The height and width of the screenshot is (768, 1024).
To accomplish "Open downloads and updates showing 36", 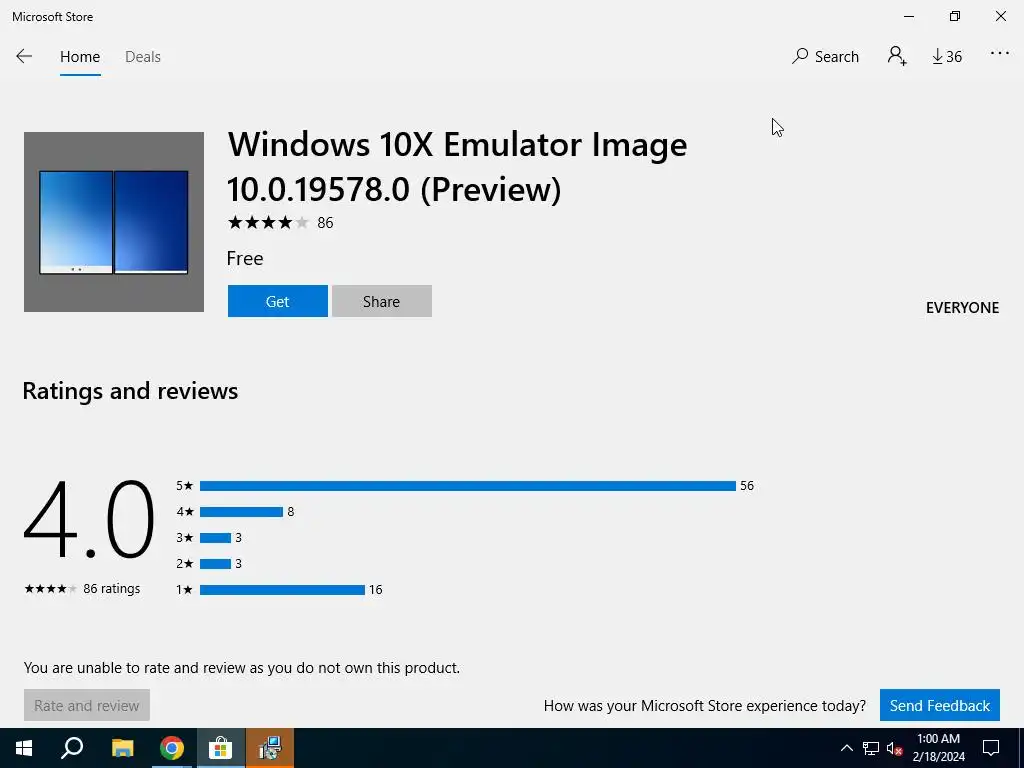I will pos(947,57).
